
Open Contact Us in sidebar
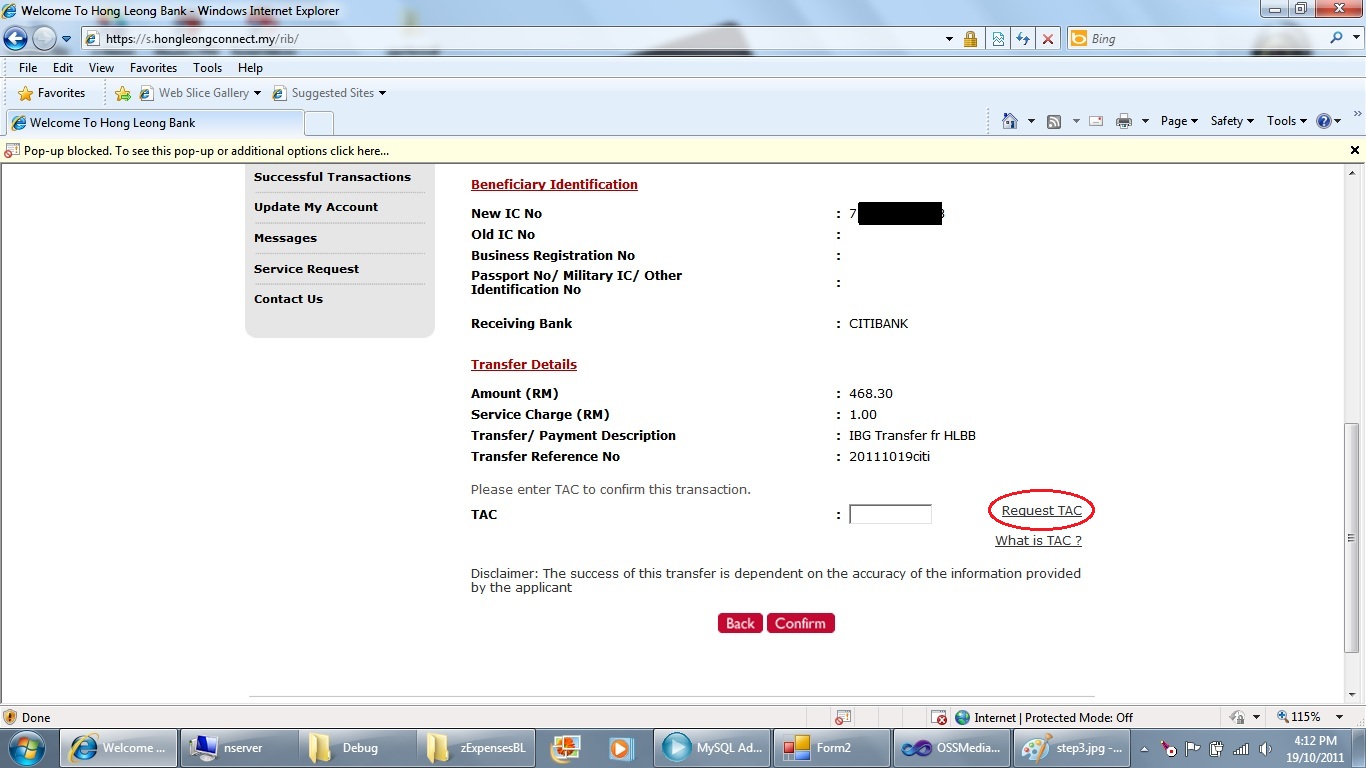288,299
